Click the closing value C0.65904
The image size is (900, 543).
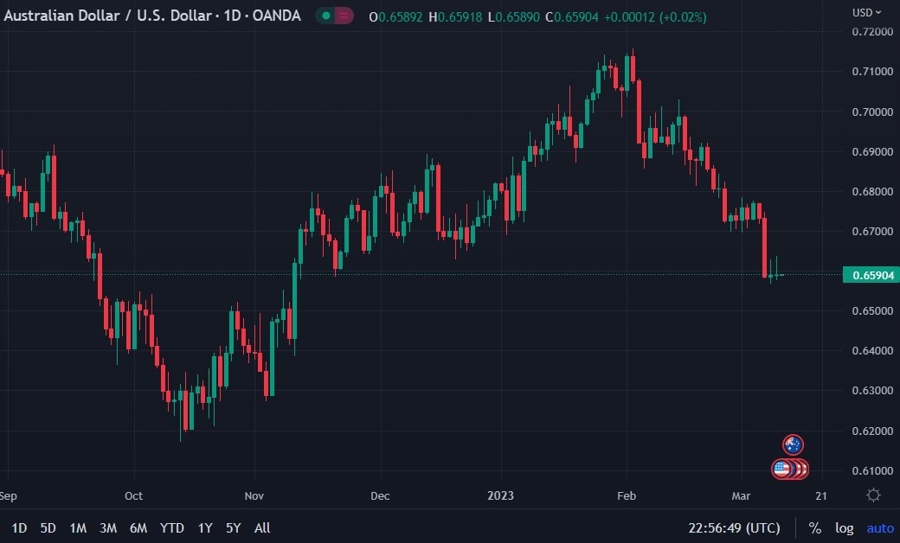pos(571,17)
